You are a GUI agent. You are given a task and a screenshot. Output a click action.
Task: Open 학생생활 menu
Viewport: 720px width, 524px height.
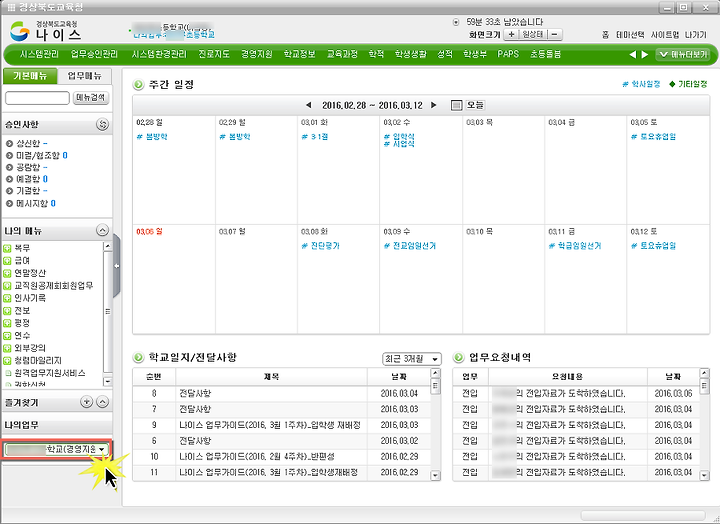[x=411, y=54]
